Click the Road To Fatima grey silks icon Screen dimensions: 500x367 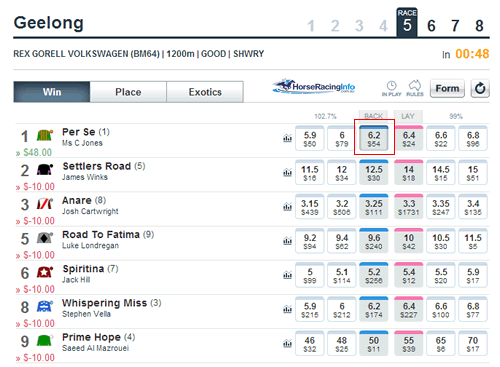(45, 238)
